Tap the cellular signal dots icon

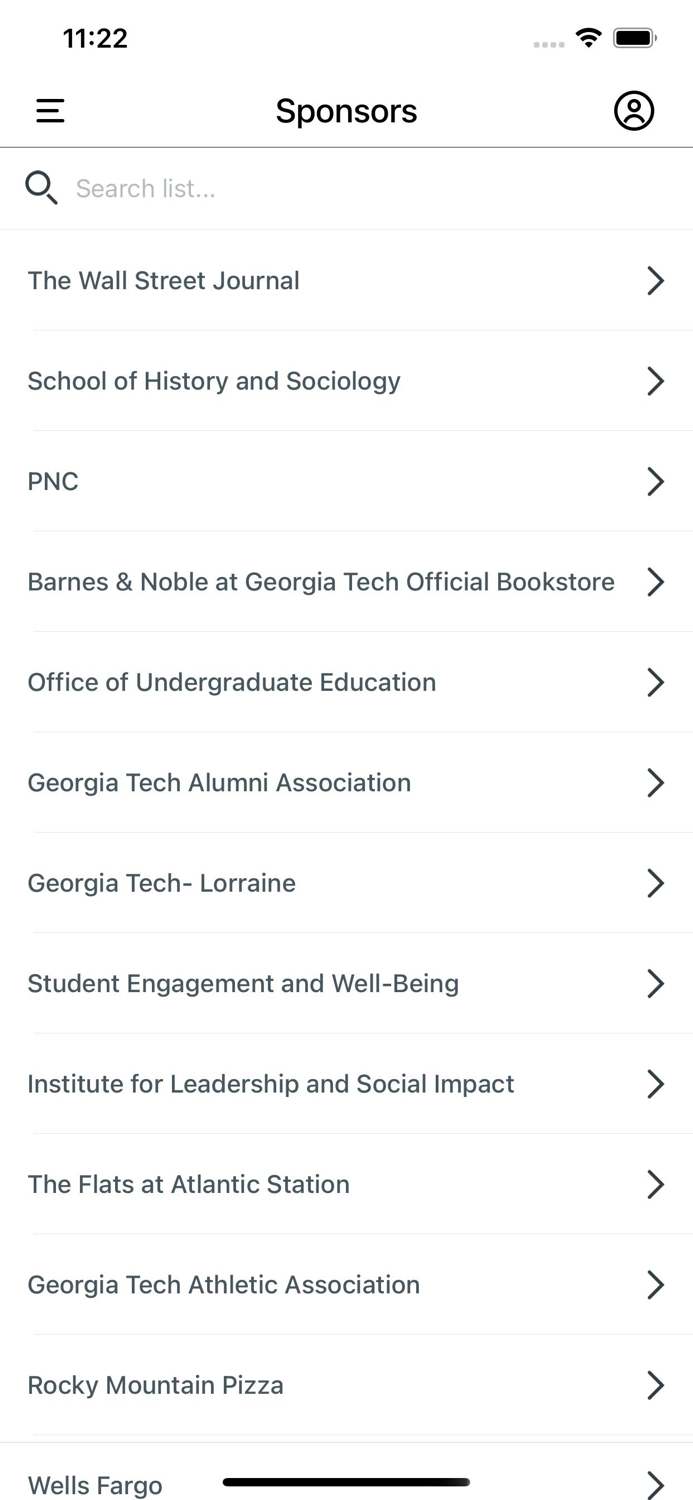[548, 42]
